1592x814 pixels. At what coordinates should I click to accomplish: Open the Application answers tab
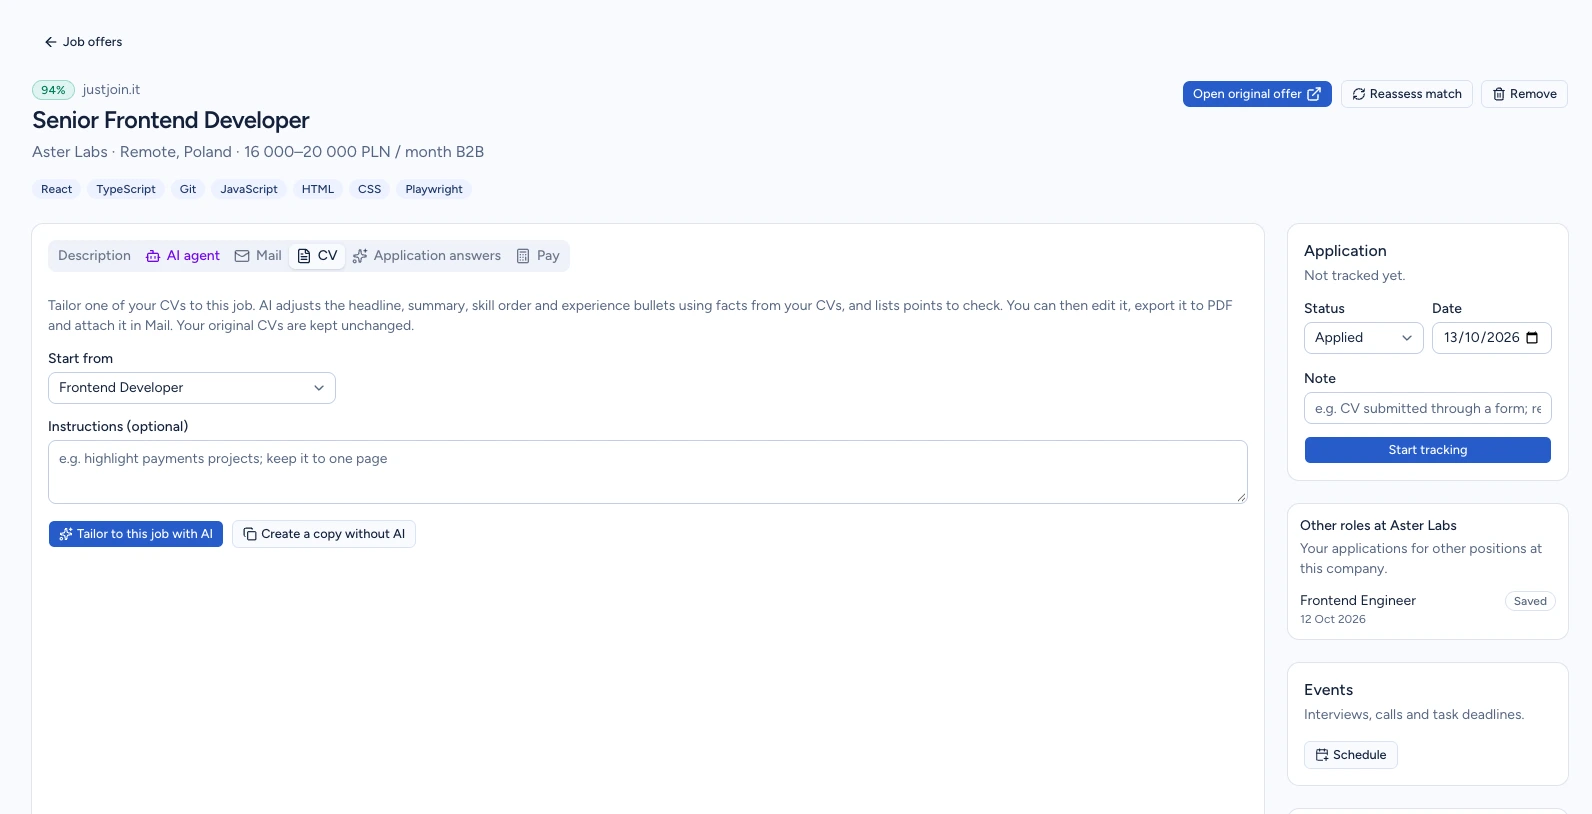coord(427,256)
